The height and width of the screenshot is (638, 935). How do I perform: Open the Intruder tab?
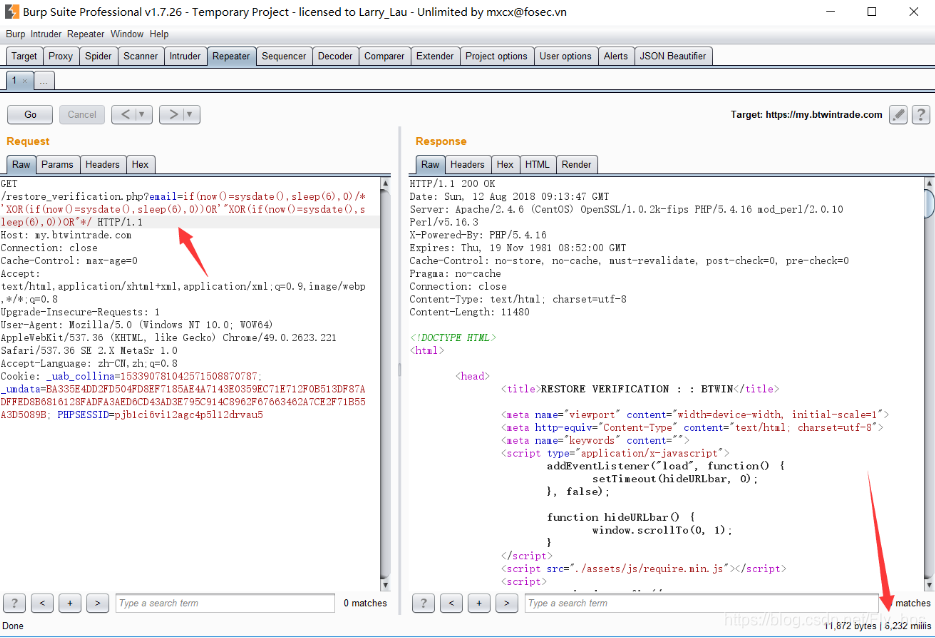pos(185,56)
